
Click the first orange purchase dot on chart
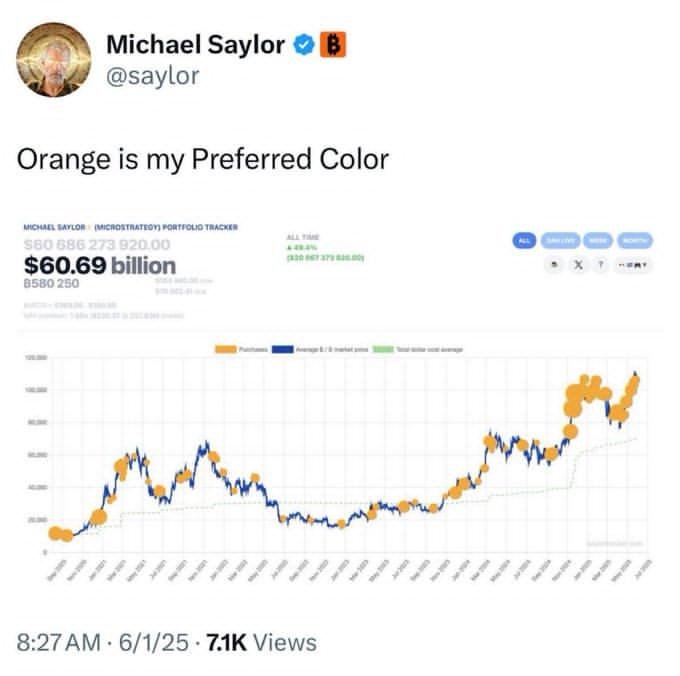tap(56, 533)
